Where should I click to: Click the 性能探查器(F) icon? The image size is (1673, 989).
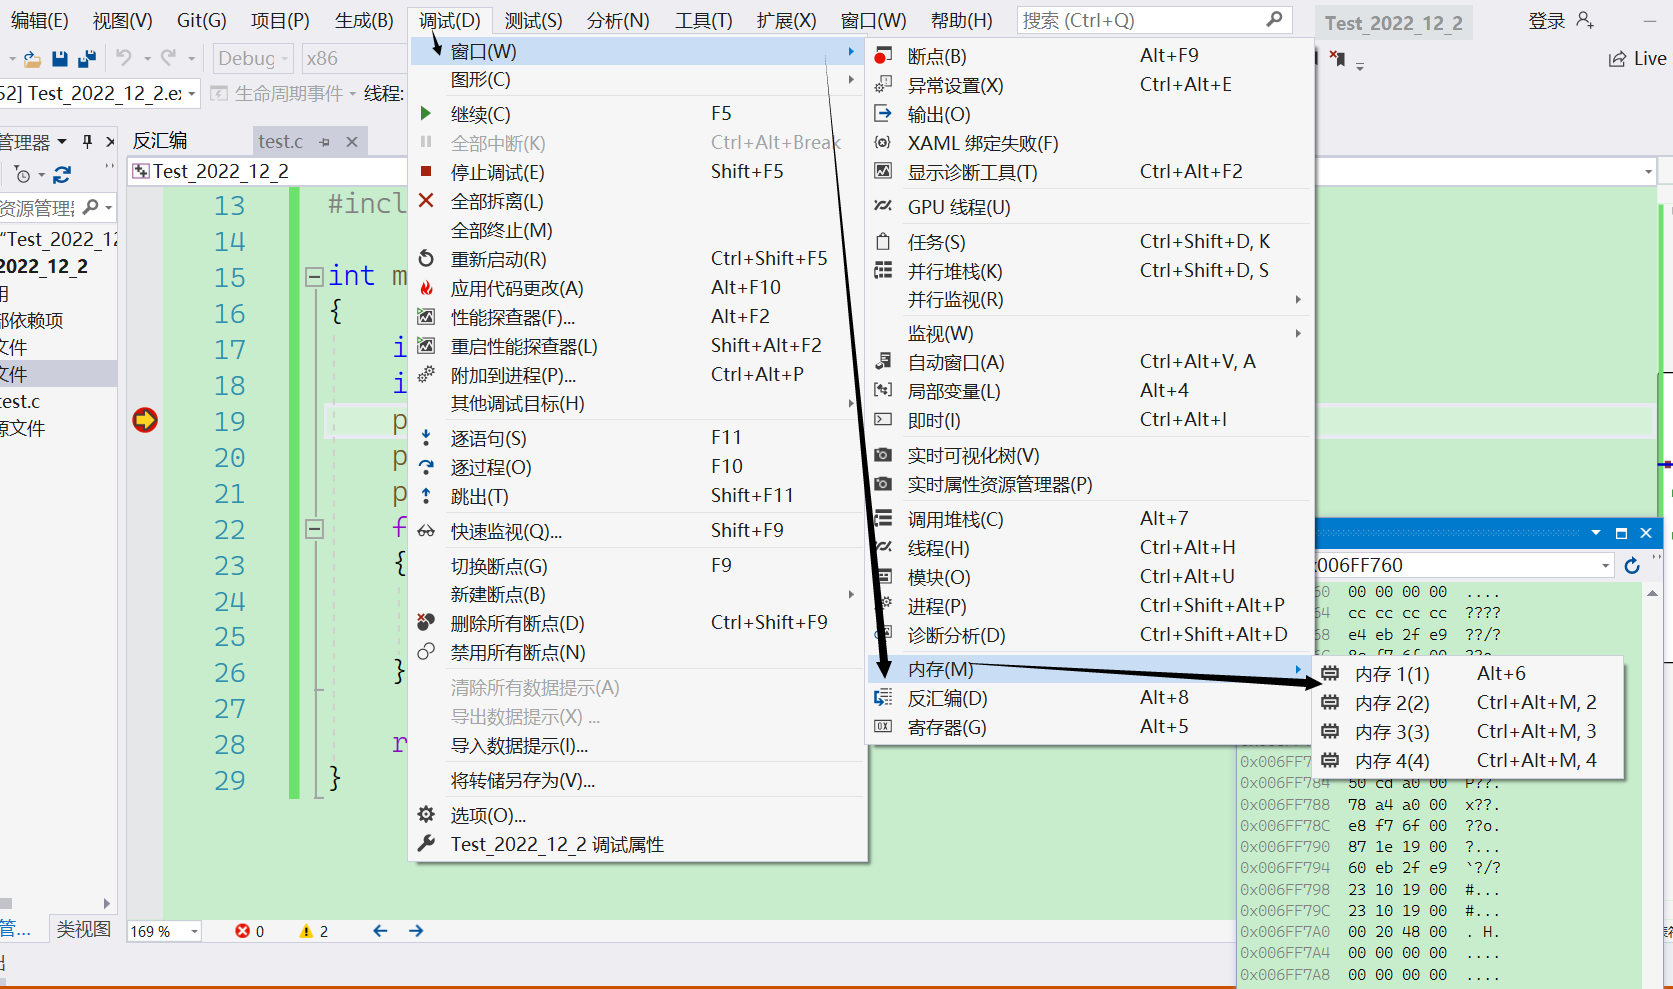(426, 317)
